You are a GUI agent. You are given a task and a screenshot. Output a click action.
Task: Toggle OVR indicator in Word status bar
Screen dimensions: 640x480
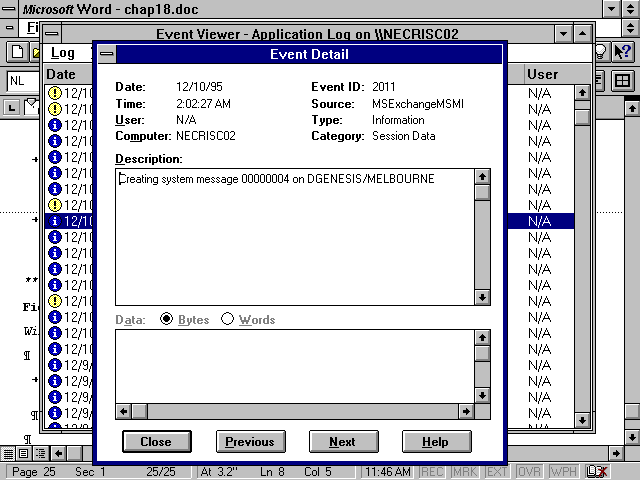[x=529, y=472]
